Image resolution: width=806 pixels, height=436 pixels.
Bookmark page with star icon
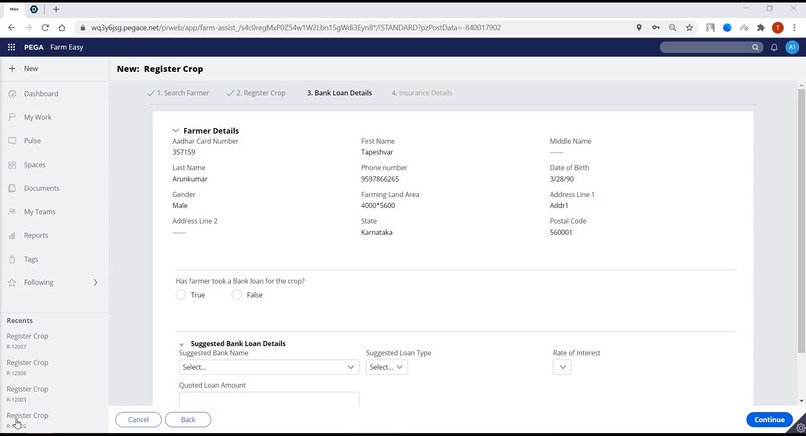689,28
